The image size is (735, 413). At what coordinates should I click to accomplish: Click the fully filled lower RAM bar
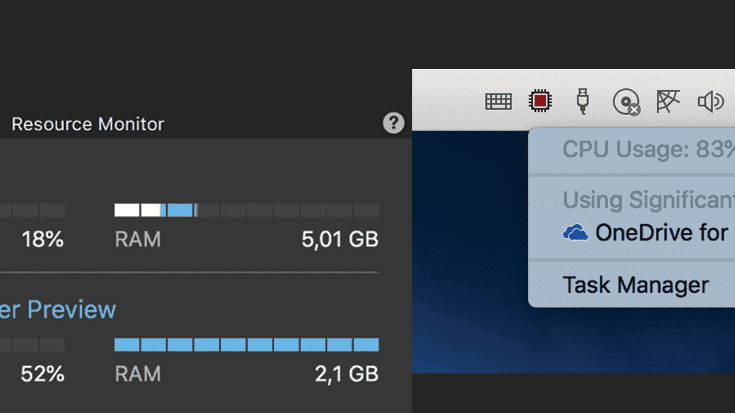(x=246, y=344)
